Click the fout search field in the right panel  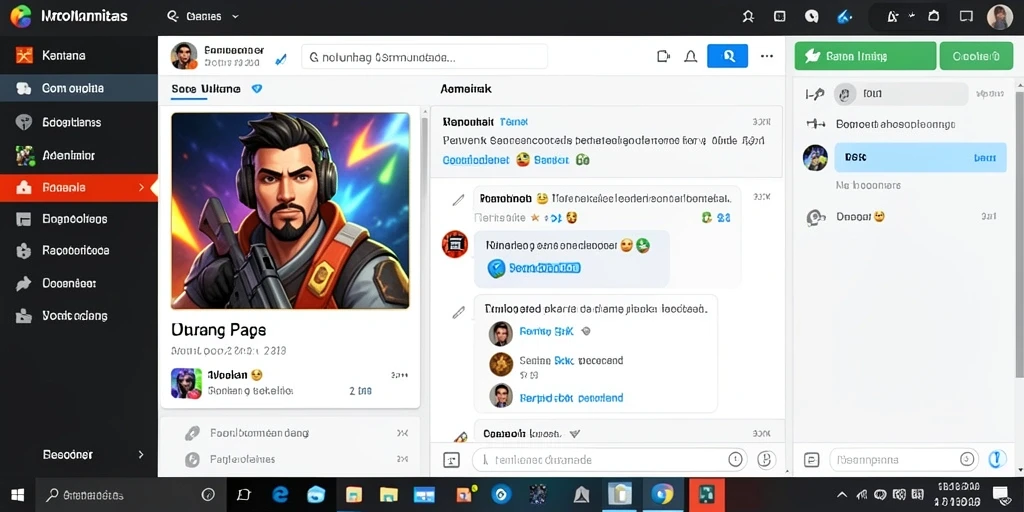[x=901, y=94]
